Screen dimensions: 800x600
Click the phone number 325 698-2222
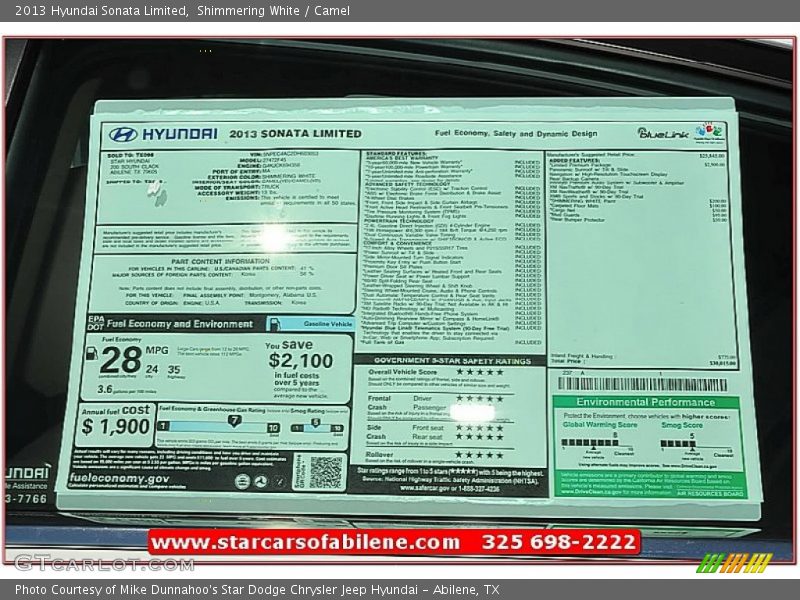[x=559, y=542]
